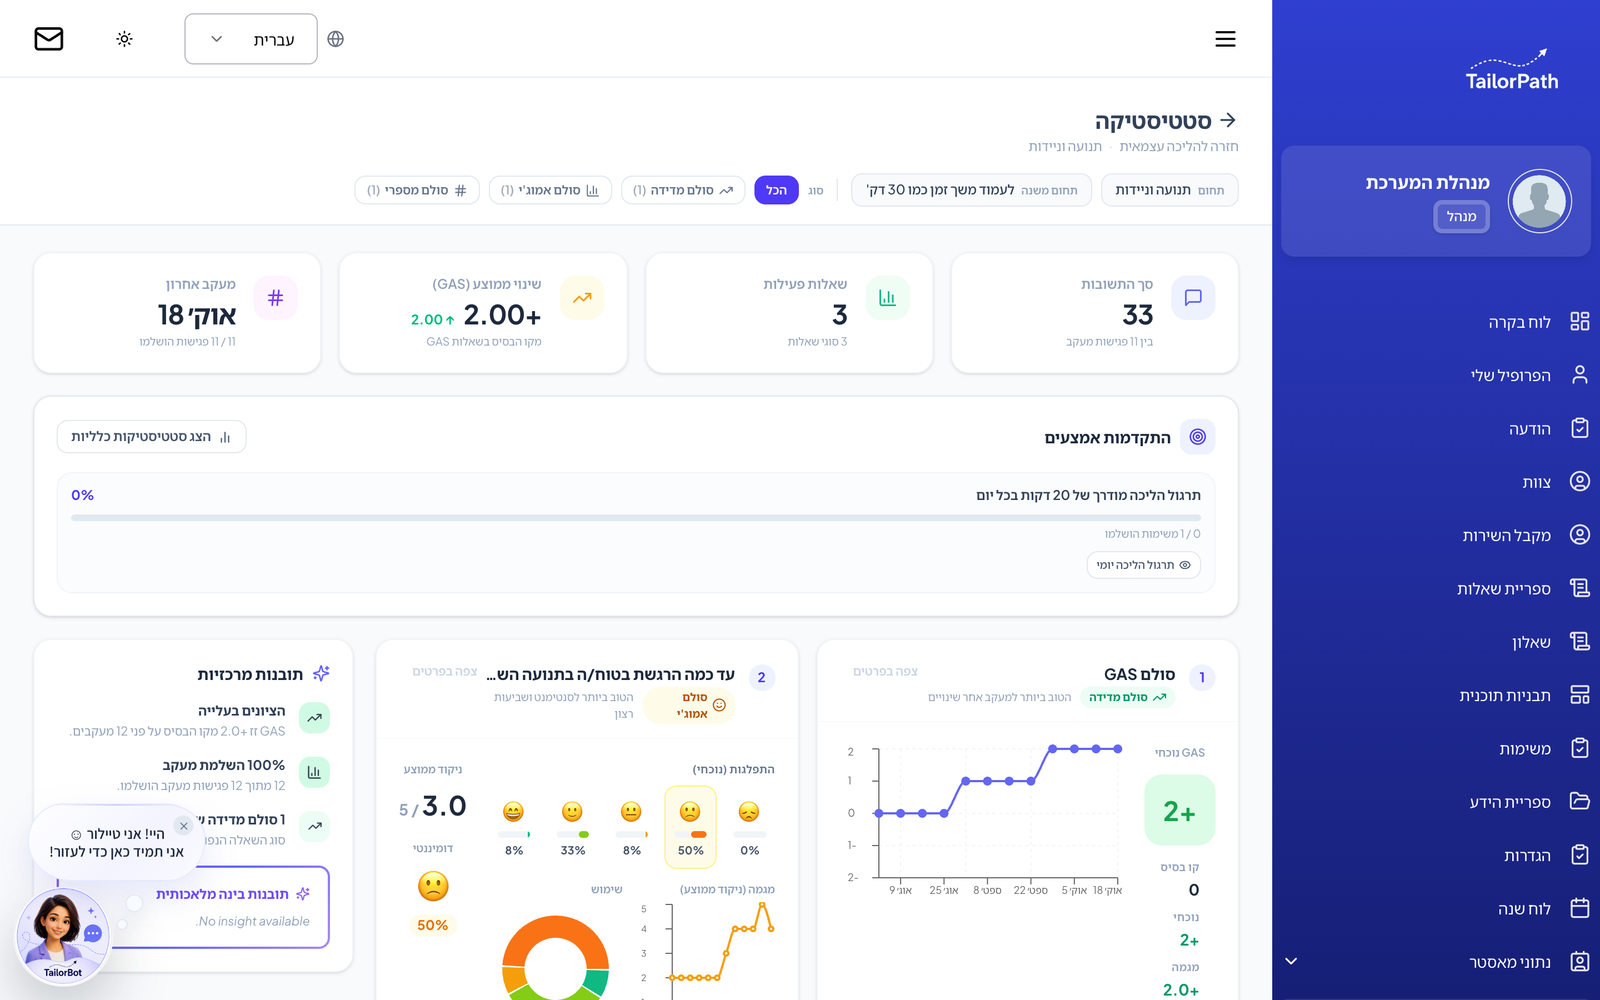Click the הצג סטטיסטיקות כלליות button

click(x=151, y=437)
